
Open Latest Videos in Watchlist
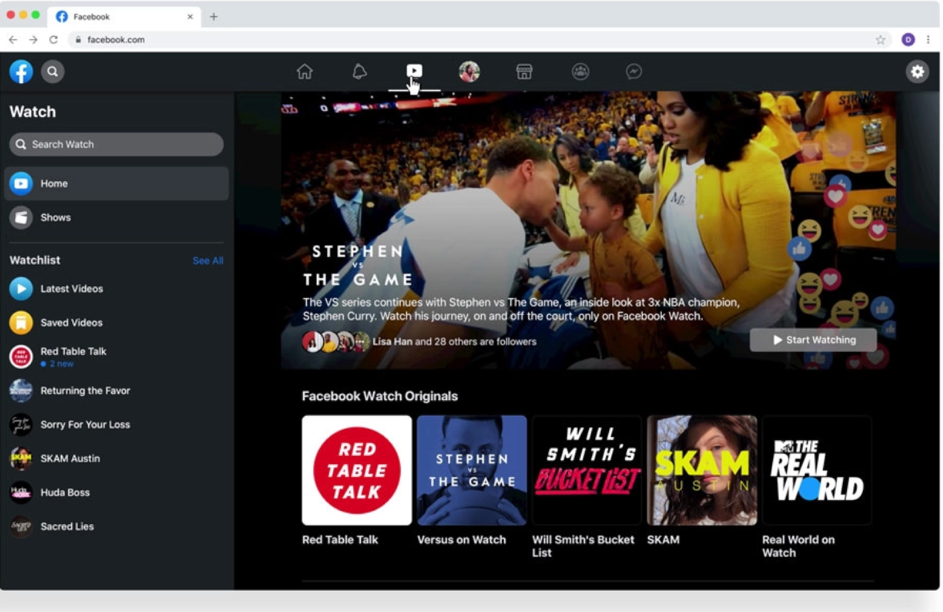click(x=116, y=289)
